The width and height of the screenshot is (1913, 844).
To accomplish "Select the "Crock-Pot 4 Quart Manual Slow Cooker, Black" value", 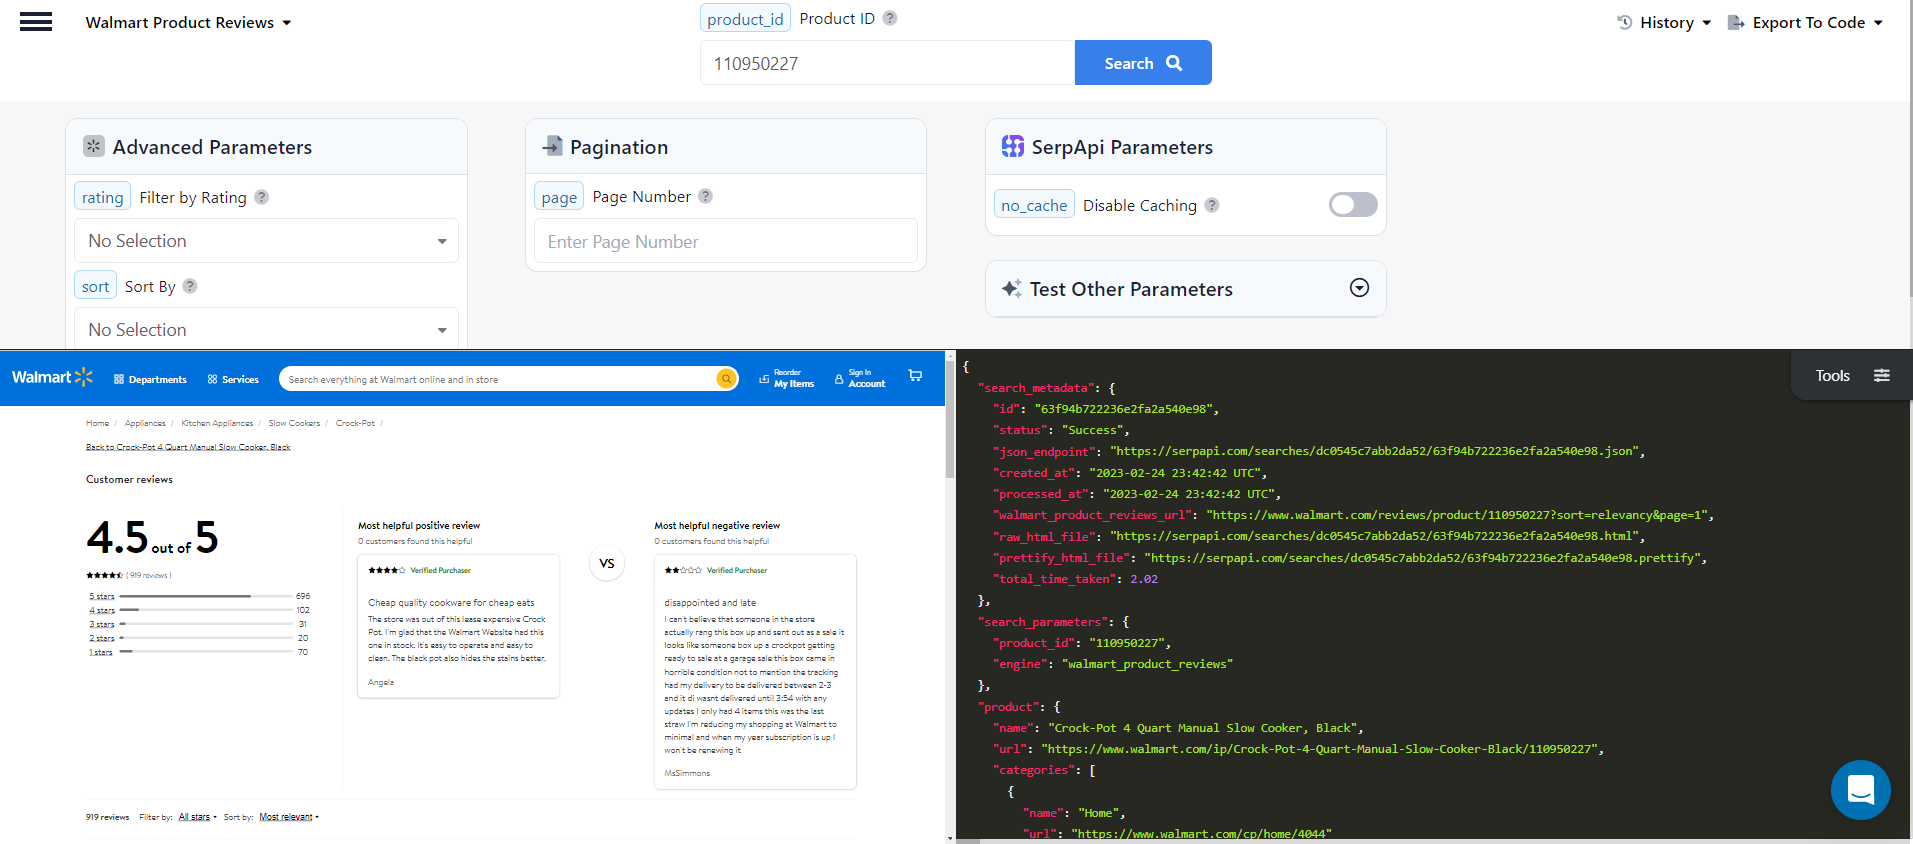I will tap(1203, 728).
